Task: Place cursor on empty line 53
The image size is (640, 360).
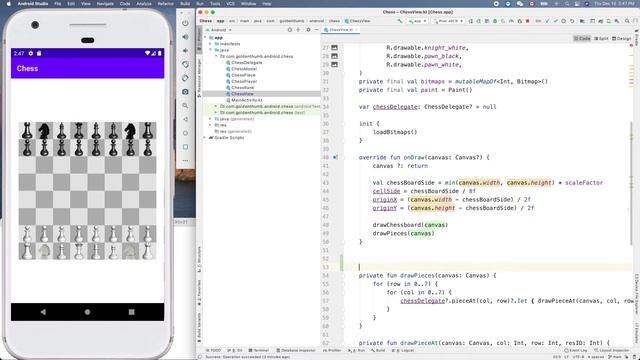Action: pyautogui.click(x=488, y=267)
